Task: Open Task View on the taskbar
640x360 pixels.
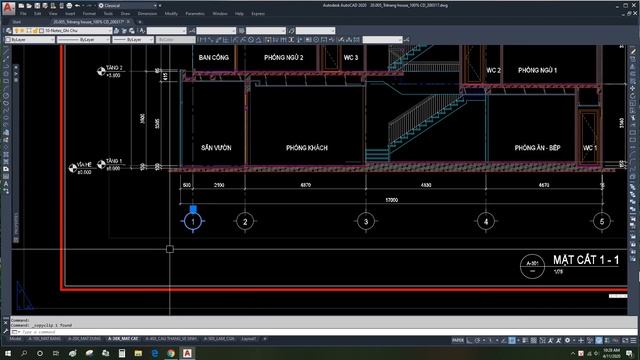Action: tap(56, 353)
